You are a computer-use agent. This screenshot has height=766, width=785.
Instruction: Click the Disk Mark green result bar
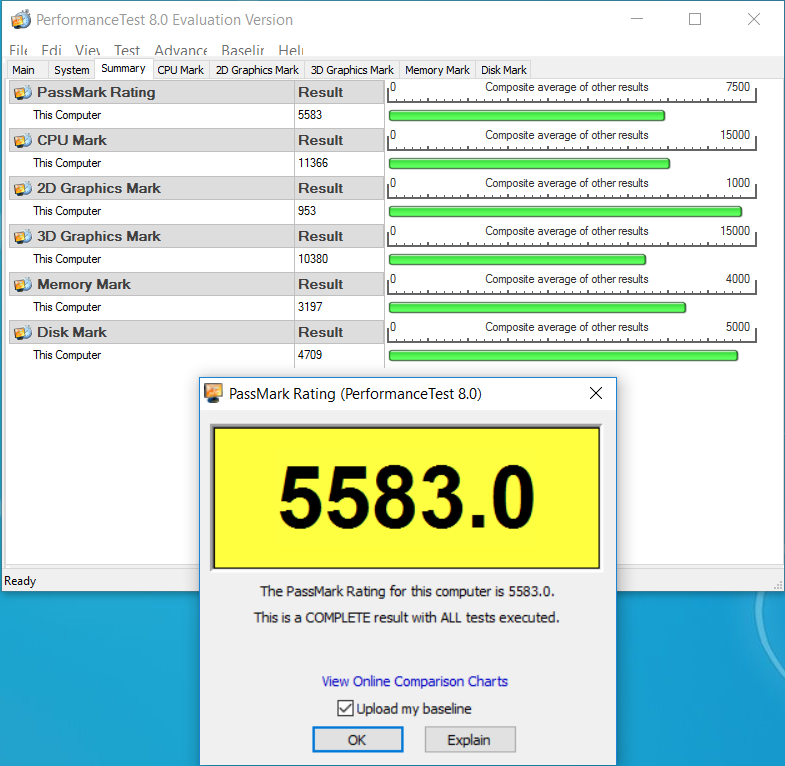click(563, 355)
